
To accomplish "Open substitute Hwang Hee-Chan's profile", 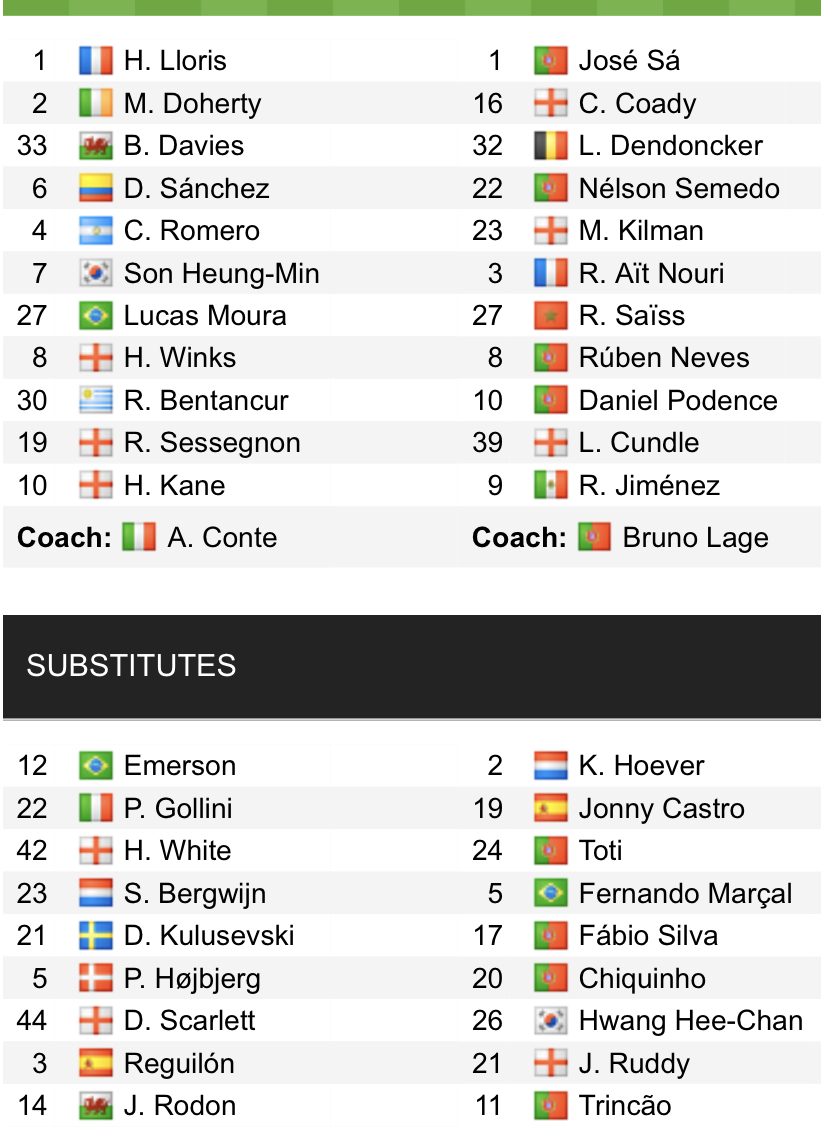I will click(x=690, y=1021).
